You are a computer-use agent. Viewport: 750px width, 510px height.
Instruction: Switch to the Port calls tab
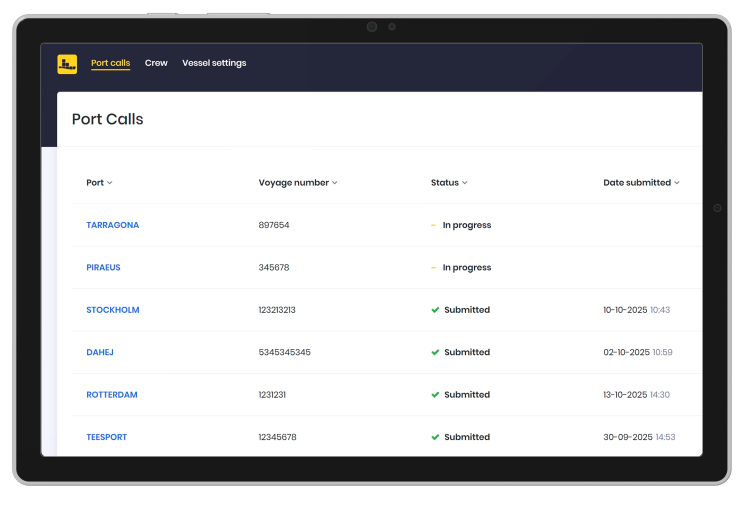tap(110, 63)
